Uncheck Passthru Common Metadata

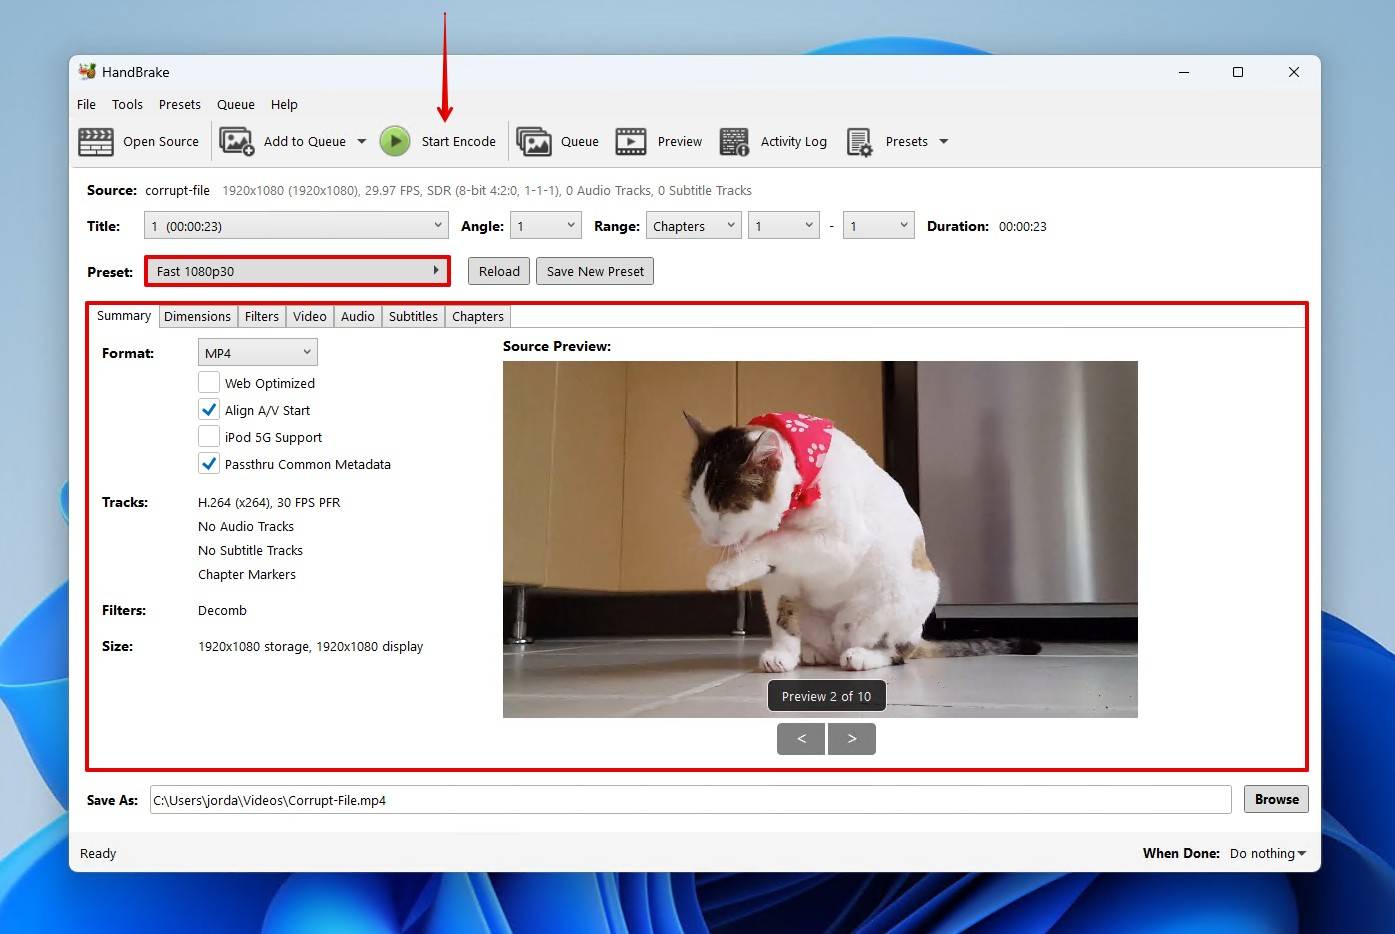pos(209,463)
